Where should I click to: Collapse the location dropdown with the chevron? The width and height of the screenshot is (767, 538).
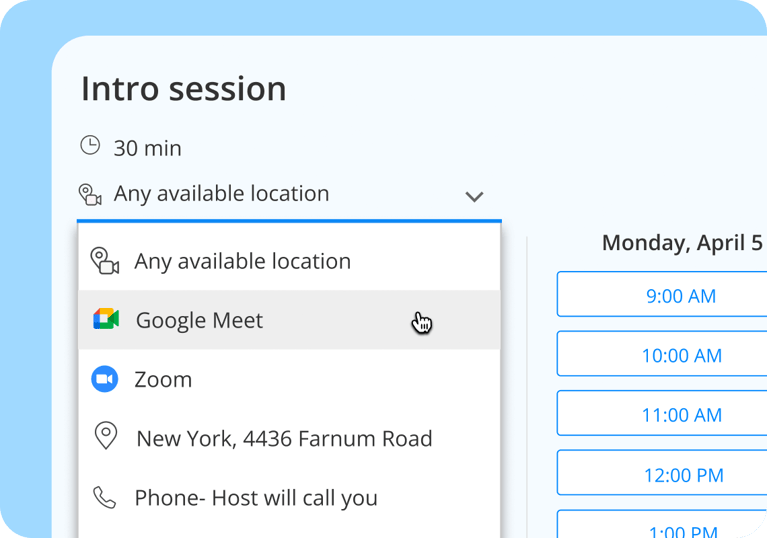474,196
